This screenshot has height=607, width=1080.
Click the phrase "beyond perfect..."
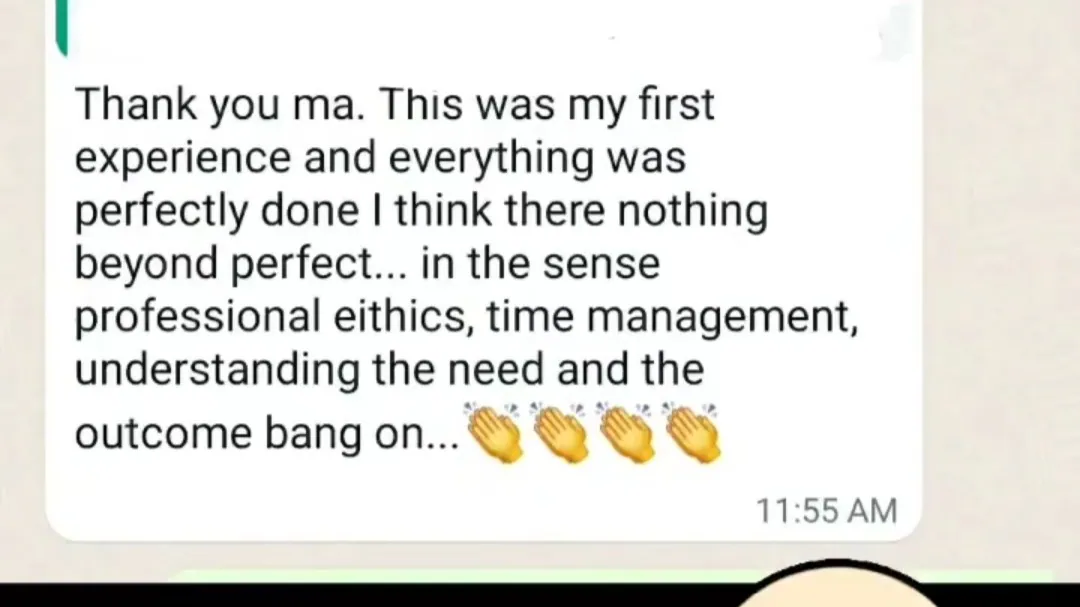click(241, 265)
